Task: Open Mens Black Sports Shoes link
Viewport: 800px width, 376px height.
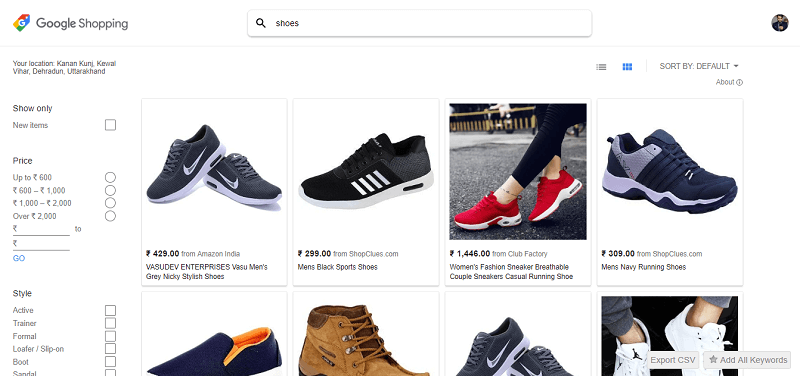Action: pos(338,267)
